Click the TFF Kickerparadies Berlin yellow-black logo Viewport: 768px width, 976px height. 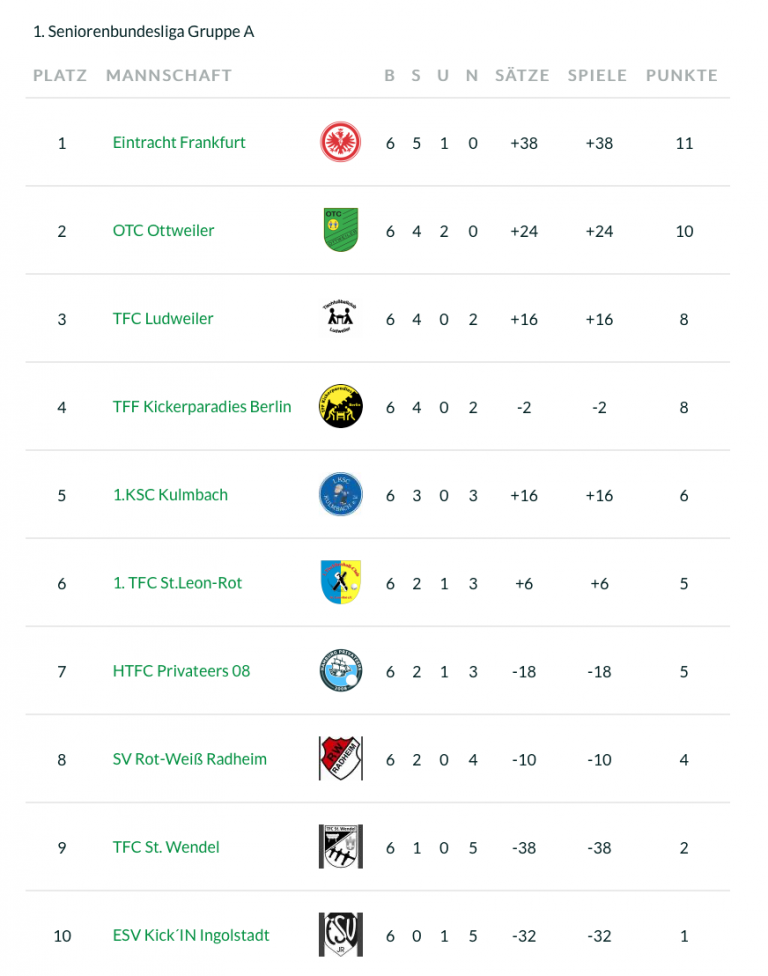pos(341,406)
